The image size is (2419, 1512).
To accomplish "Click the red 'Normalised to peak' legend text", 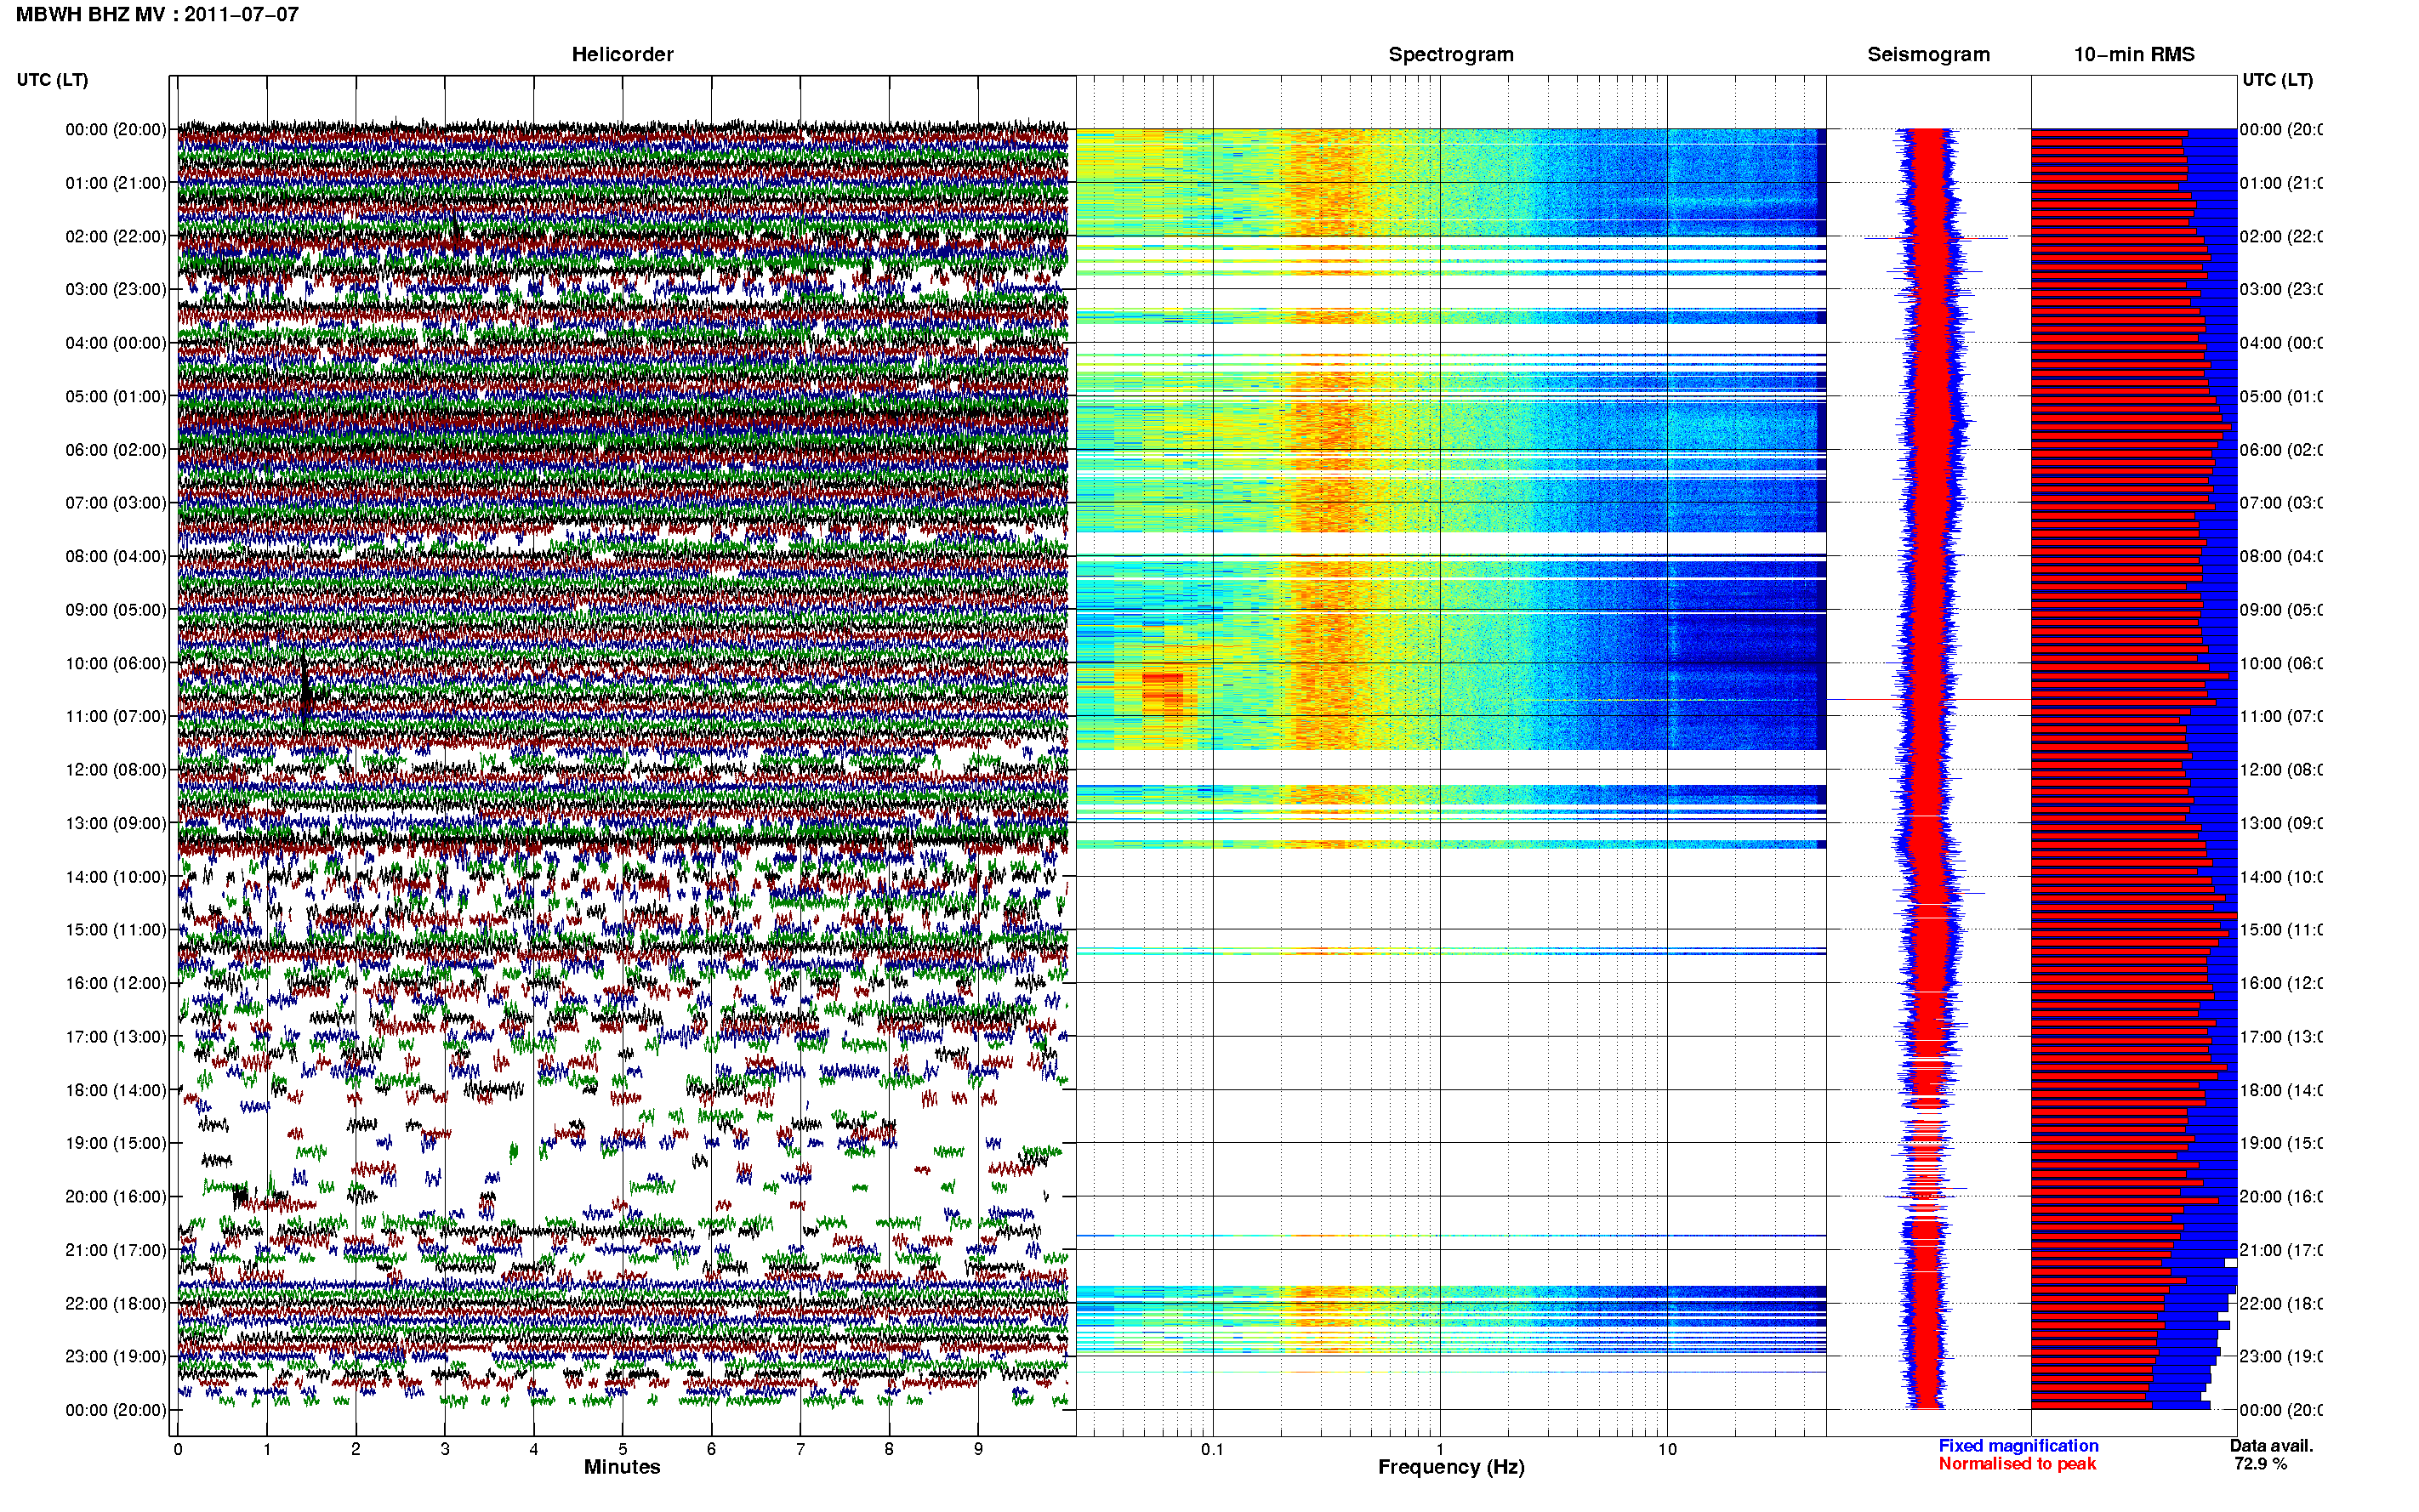I will pyautogui.click(x=2017, y=1464).
